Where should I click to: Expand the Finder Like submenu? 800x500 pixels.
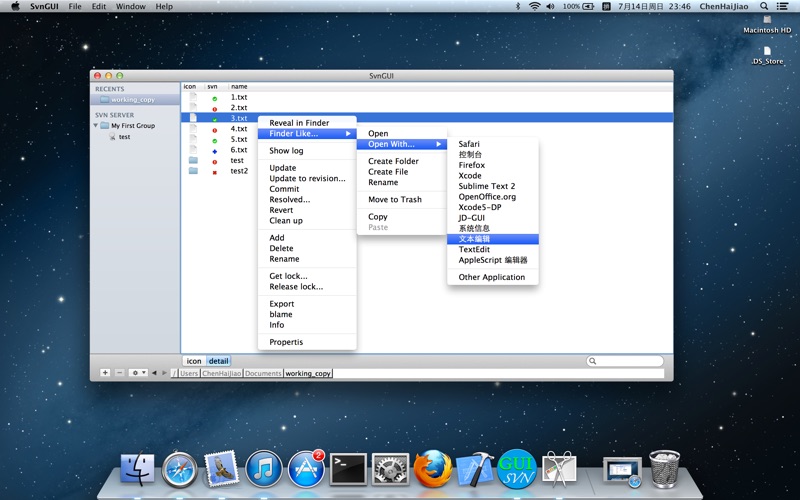coord(307,134)
